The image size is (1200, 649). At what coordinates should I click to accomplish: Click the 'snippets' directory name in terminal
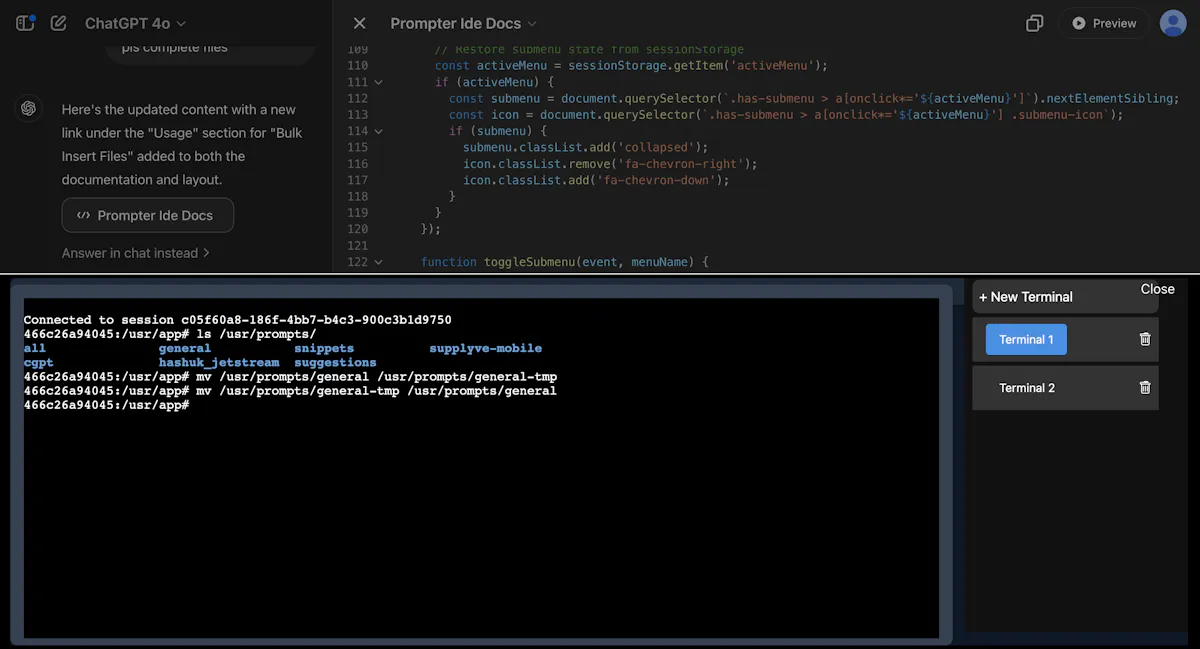click(324, 348)
